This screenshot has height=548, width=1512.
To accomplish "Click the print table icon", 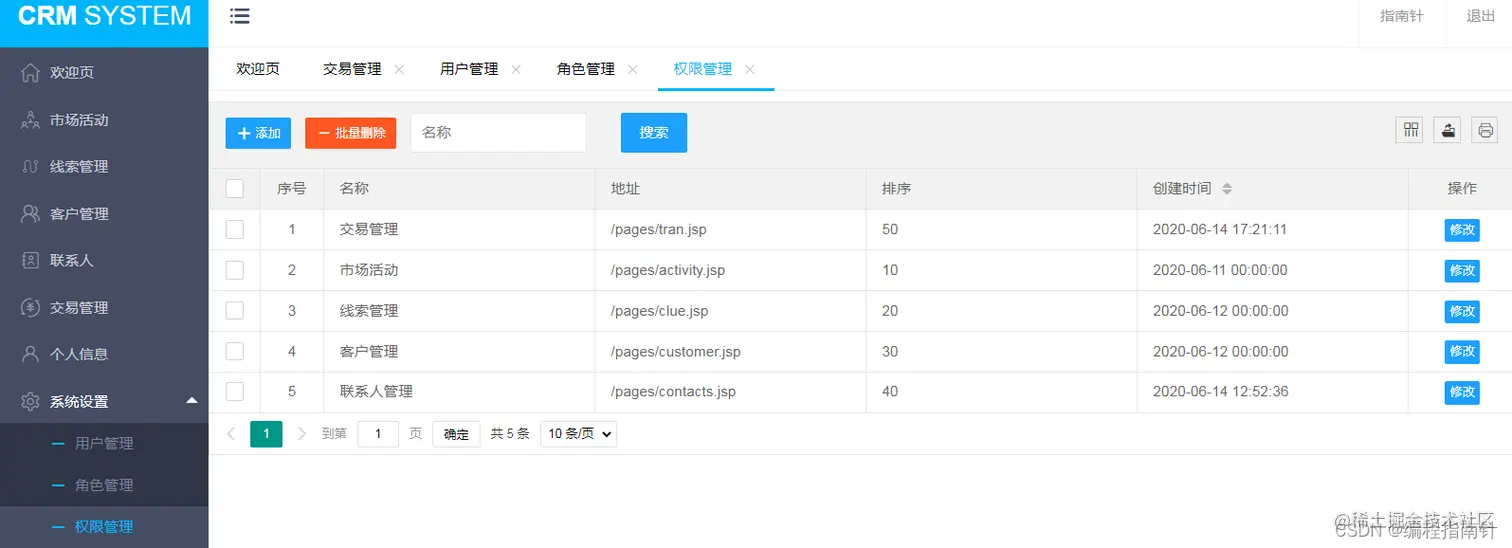I will coord(1485,130).
